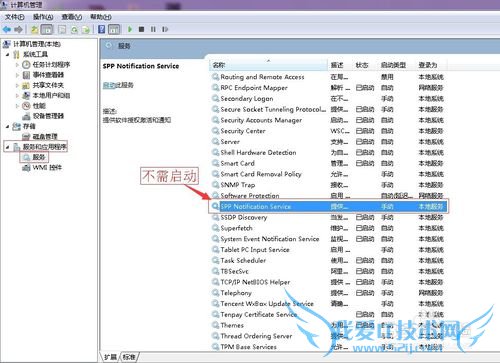Open the 操作(A) menu
Screen dimensions: 500x363
pos(43,17)
